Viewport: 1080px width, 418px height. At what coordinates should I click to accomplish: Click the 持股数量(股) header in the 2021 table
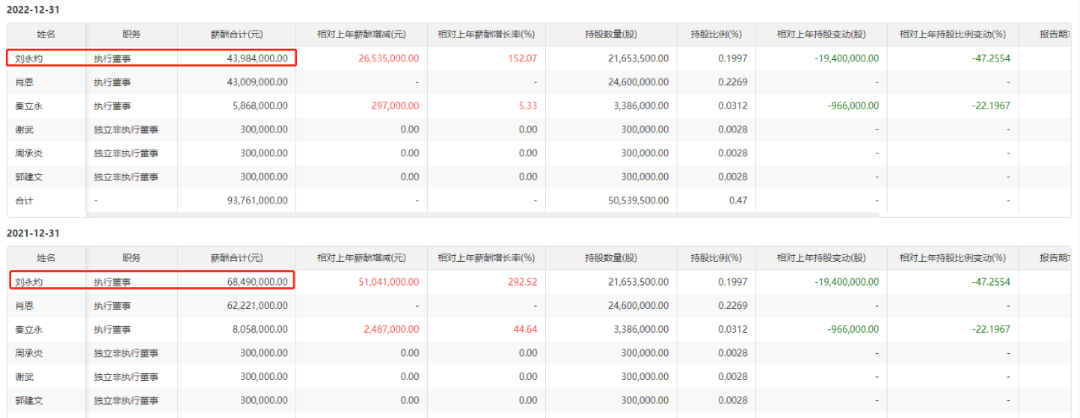[x=629, y=258]
